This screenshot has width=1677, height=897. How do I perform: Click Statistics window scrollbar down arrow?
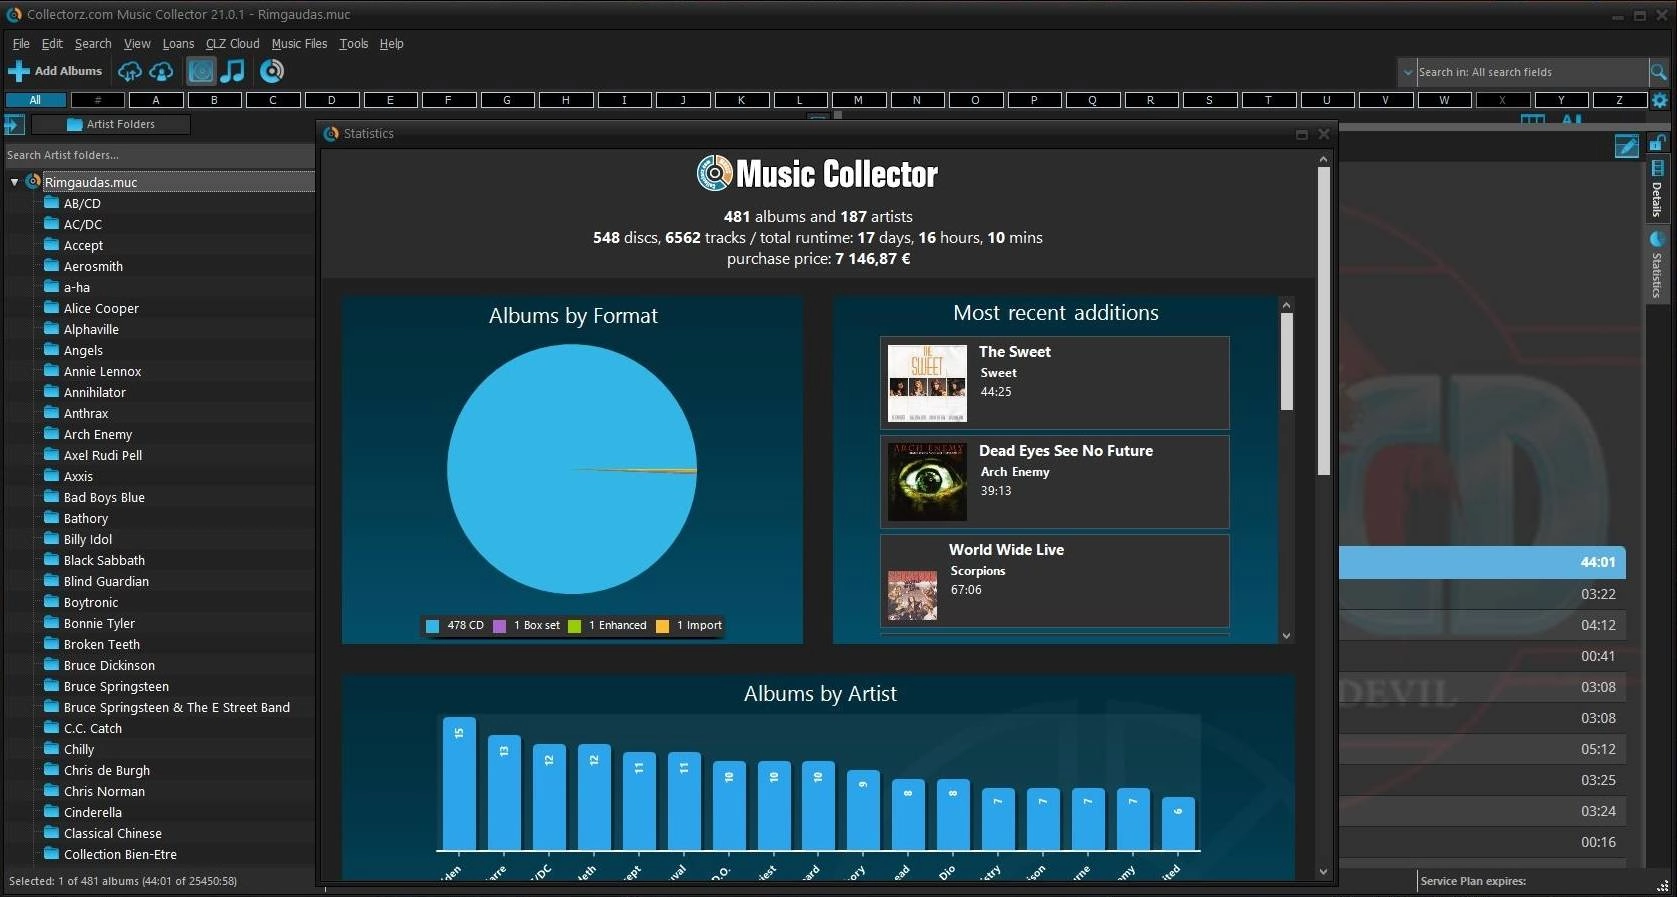click(x=1323, y=871)
